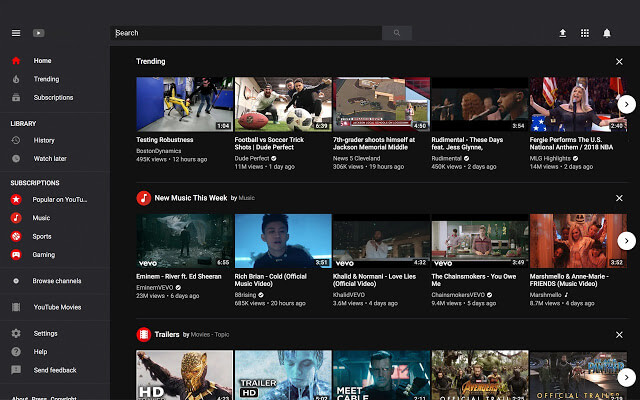The height and width of the screenshot is (400, 640).
Task: Click the music note icon beside New Music This Week
Action: (x=144, y=198)
